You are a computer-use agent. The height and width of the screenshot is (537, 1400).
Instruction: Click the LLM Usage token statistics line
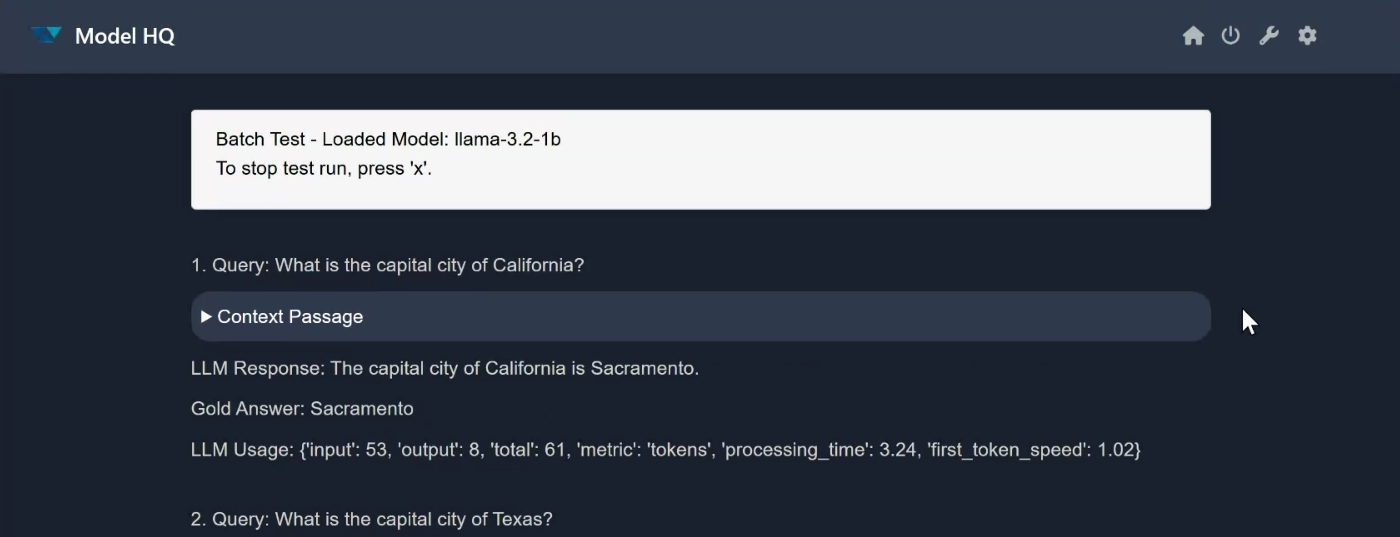click(665, 450)
